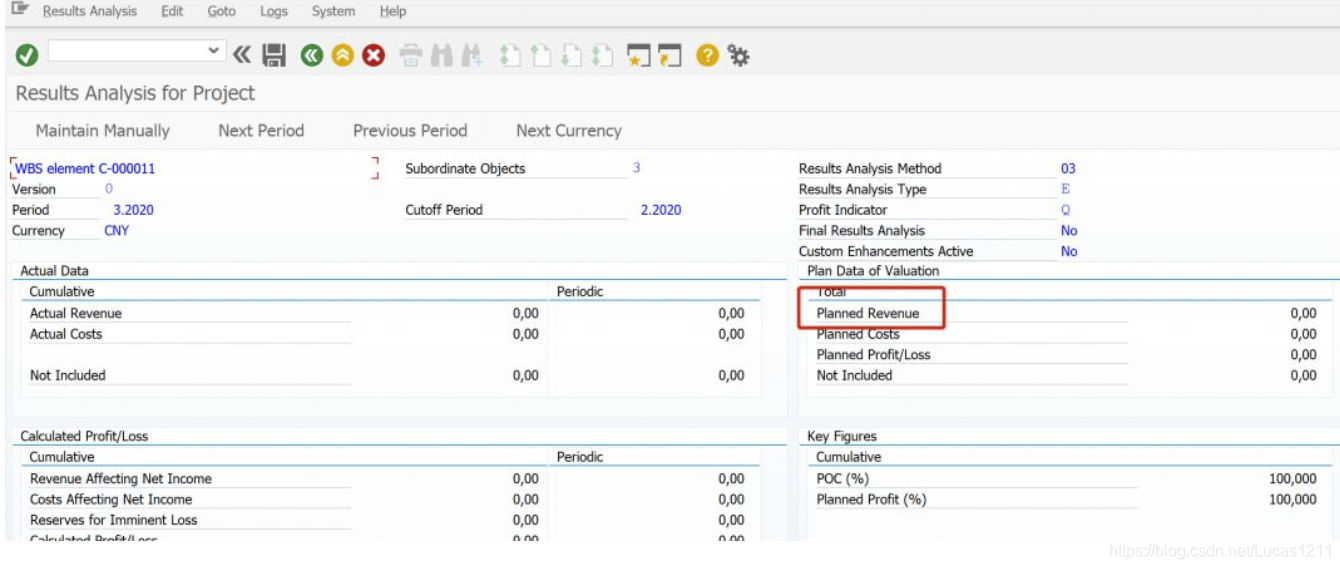This screenshot has height=569, width=1340.
Task: Click Costs Affecting Net Income label
Action: 111,499
